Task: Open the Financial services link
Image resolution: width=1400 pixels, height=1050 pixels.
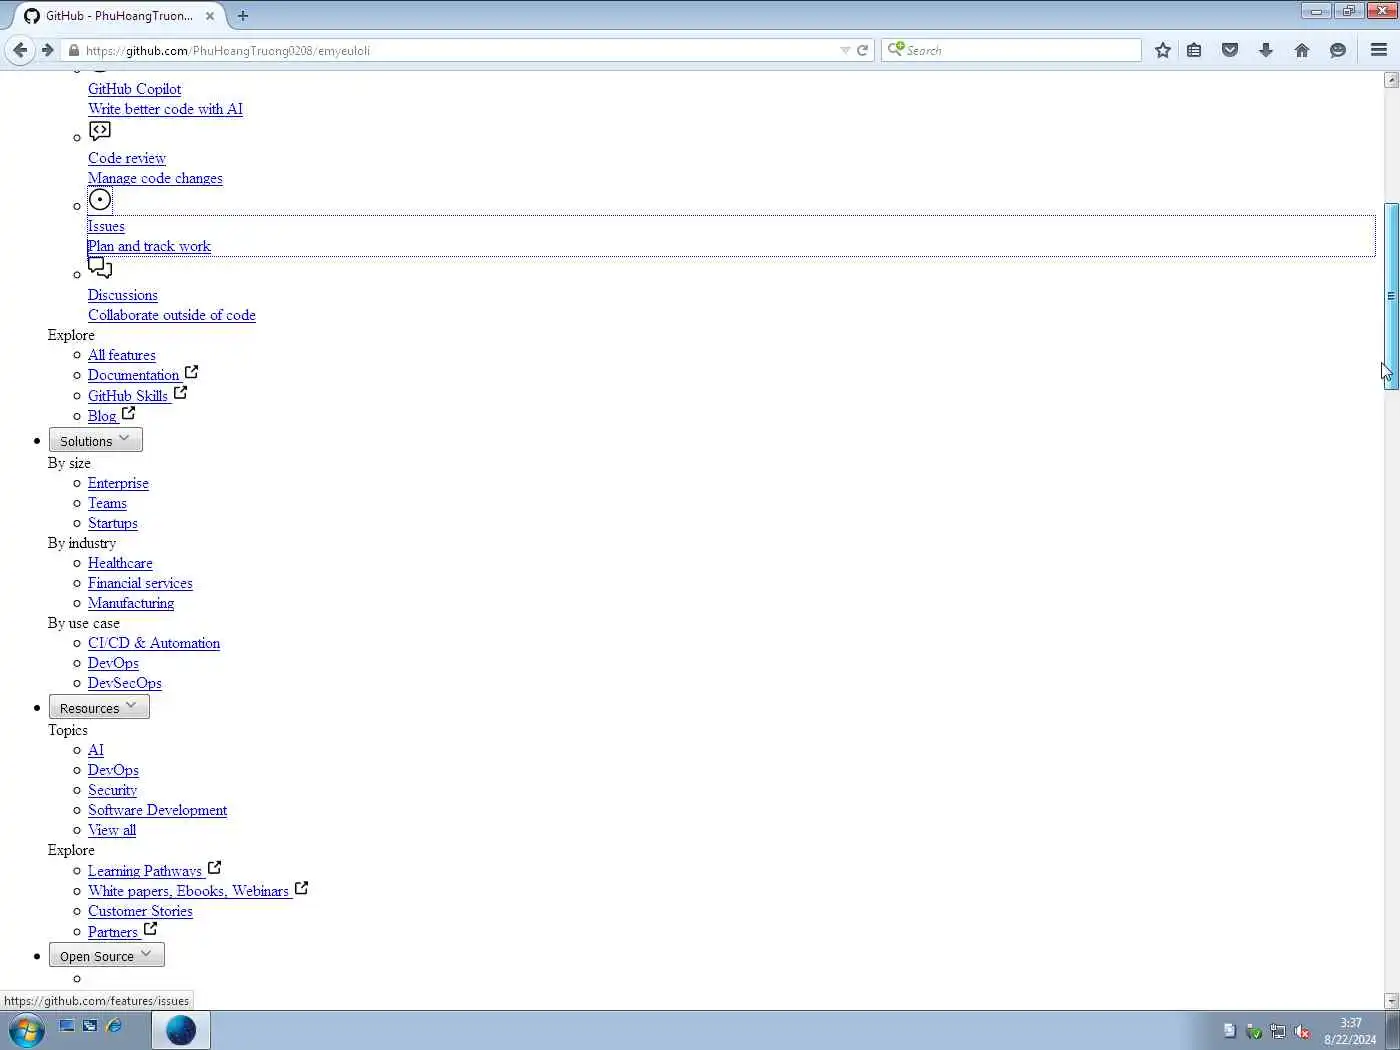Action: tap(140, 583)
